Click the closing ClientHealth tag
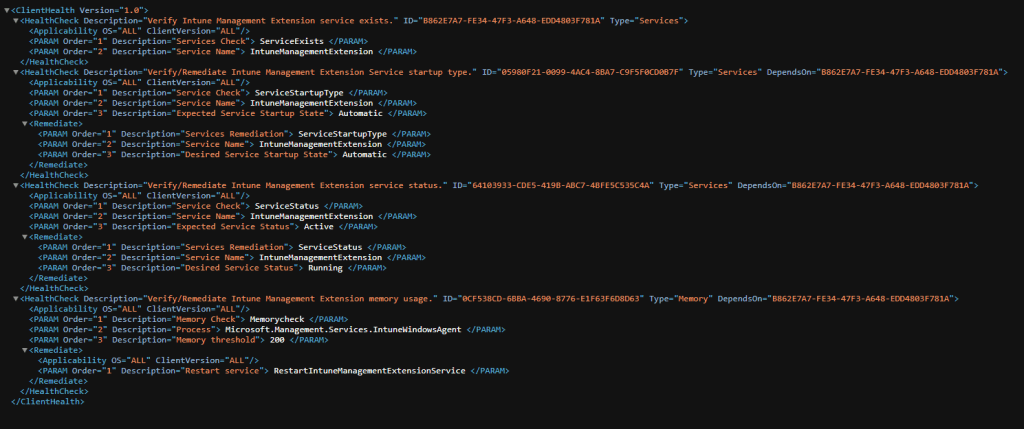Image resolution: width=1024 pixels, height=429 pixels. pyautogui.click(x=46, y=401)
